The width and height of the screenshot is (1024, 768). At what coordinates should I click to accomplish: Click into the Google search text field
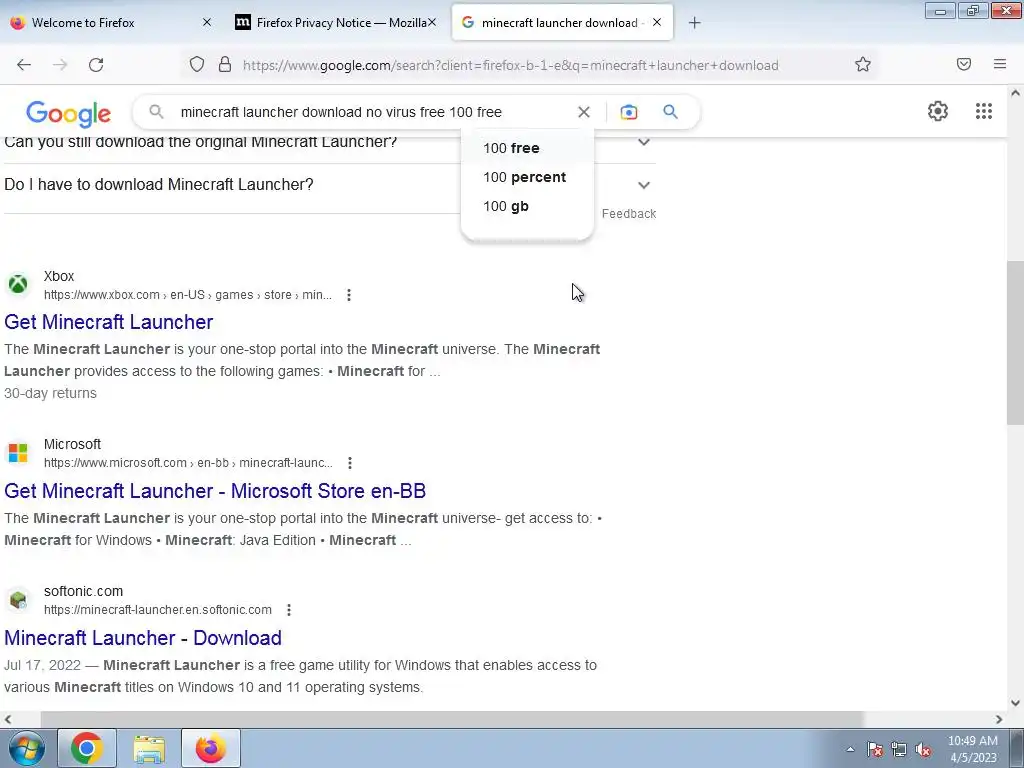[x=372, y=112]
